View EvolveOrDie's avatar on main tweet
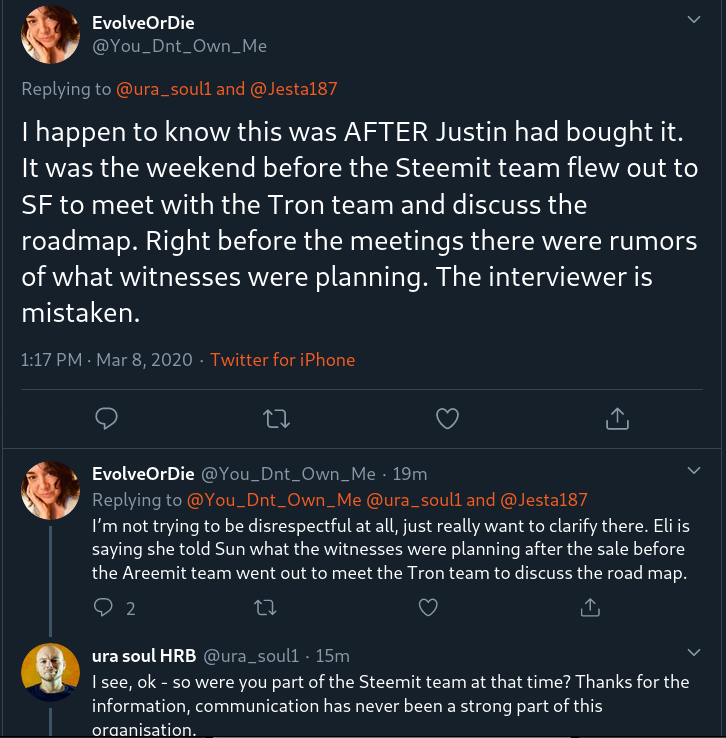 point(50,34)
